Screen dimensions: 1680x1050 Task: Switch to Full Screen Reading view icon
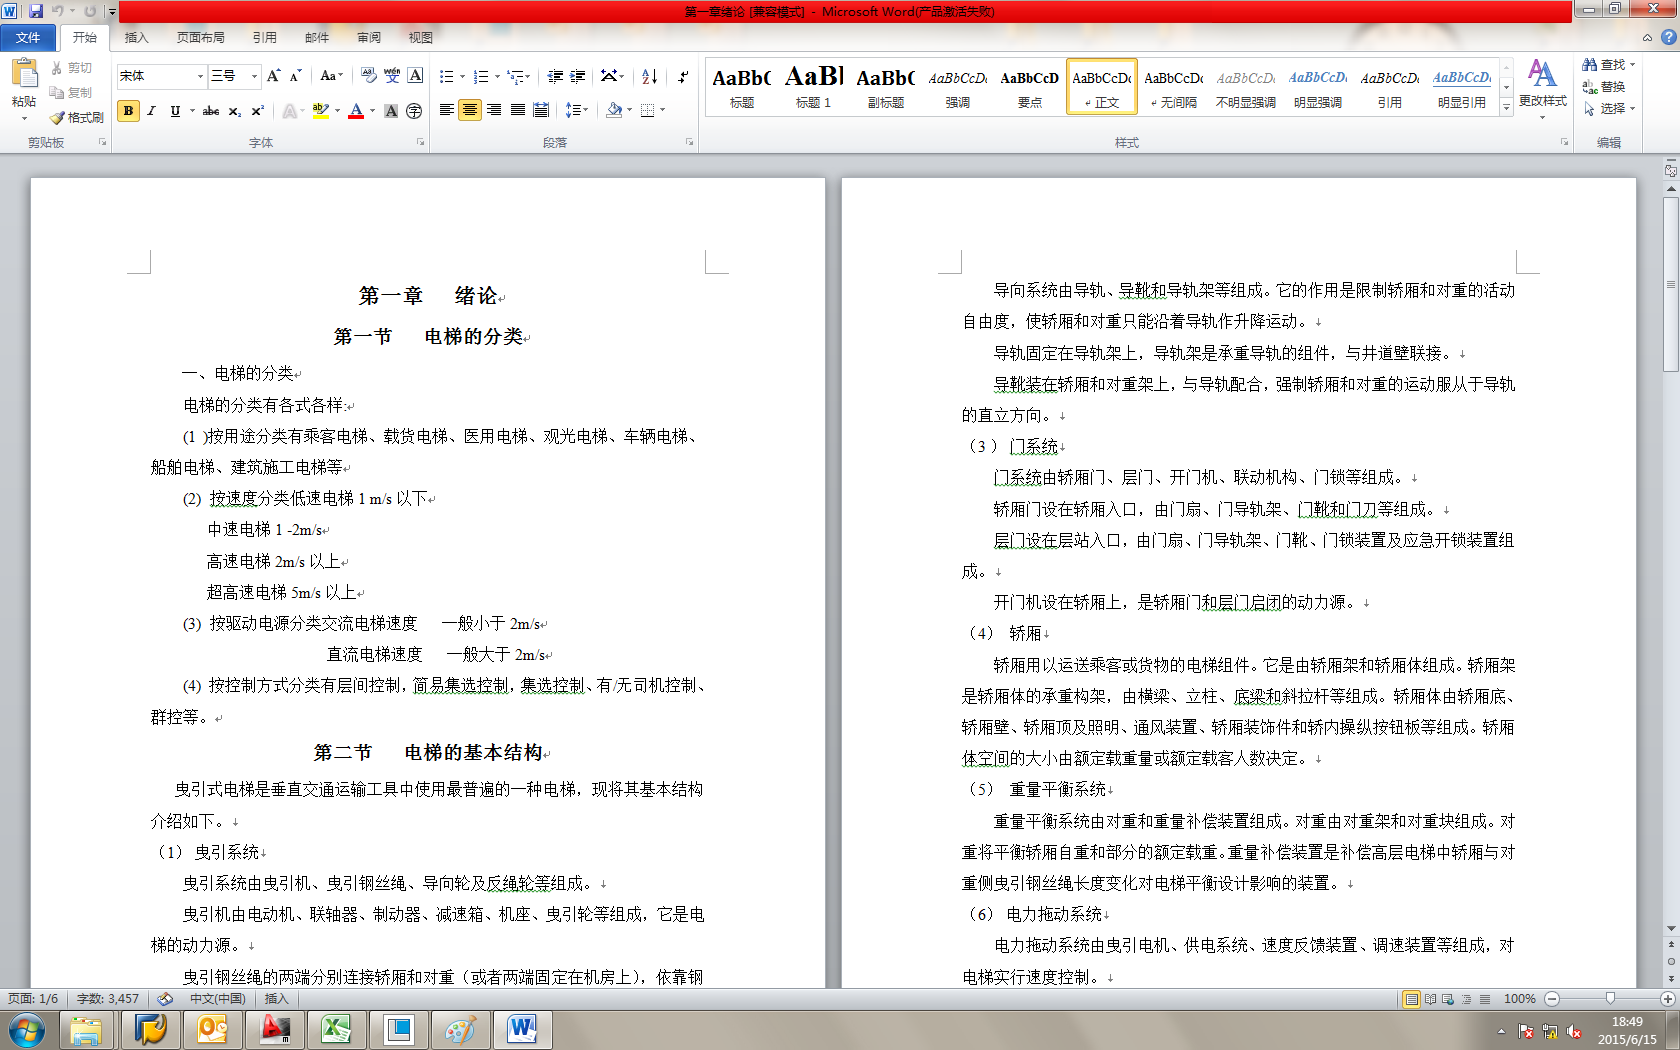[x=1430, y=999]
